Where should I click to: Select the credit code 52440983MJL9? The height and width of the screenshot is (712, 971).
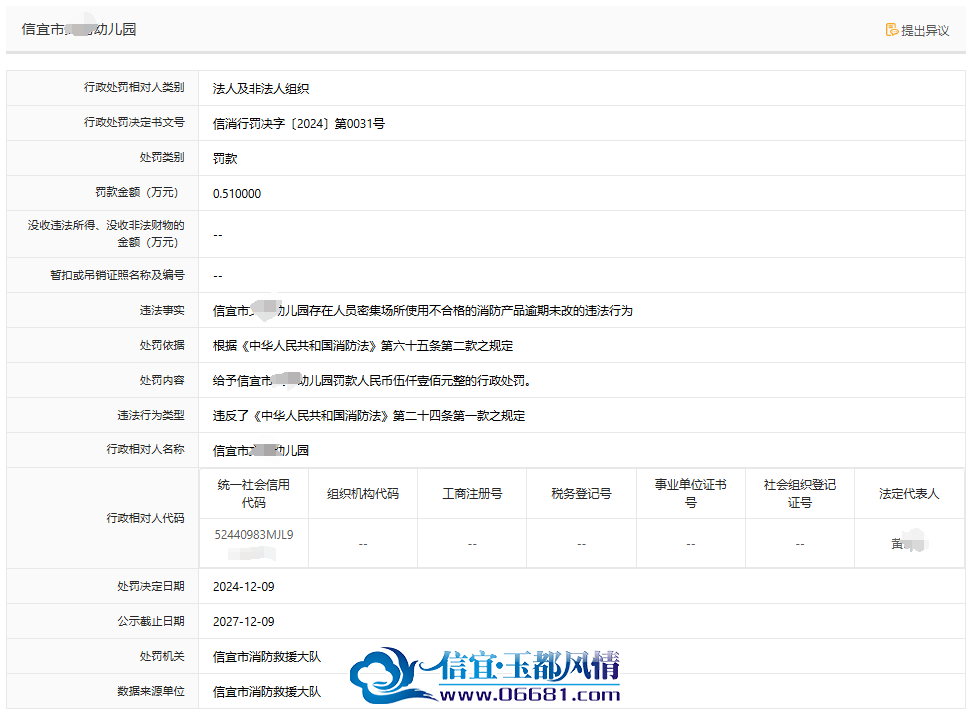[x=254, y=534]
